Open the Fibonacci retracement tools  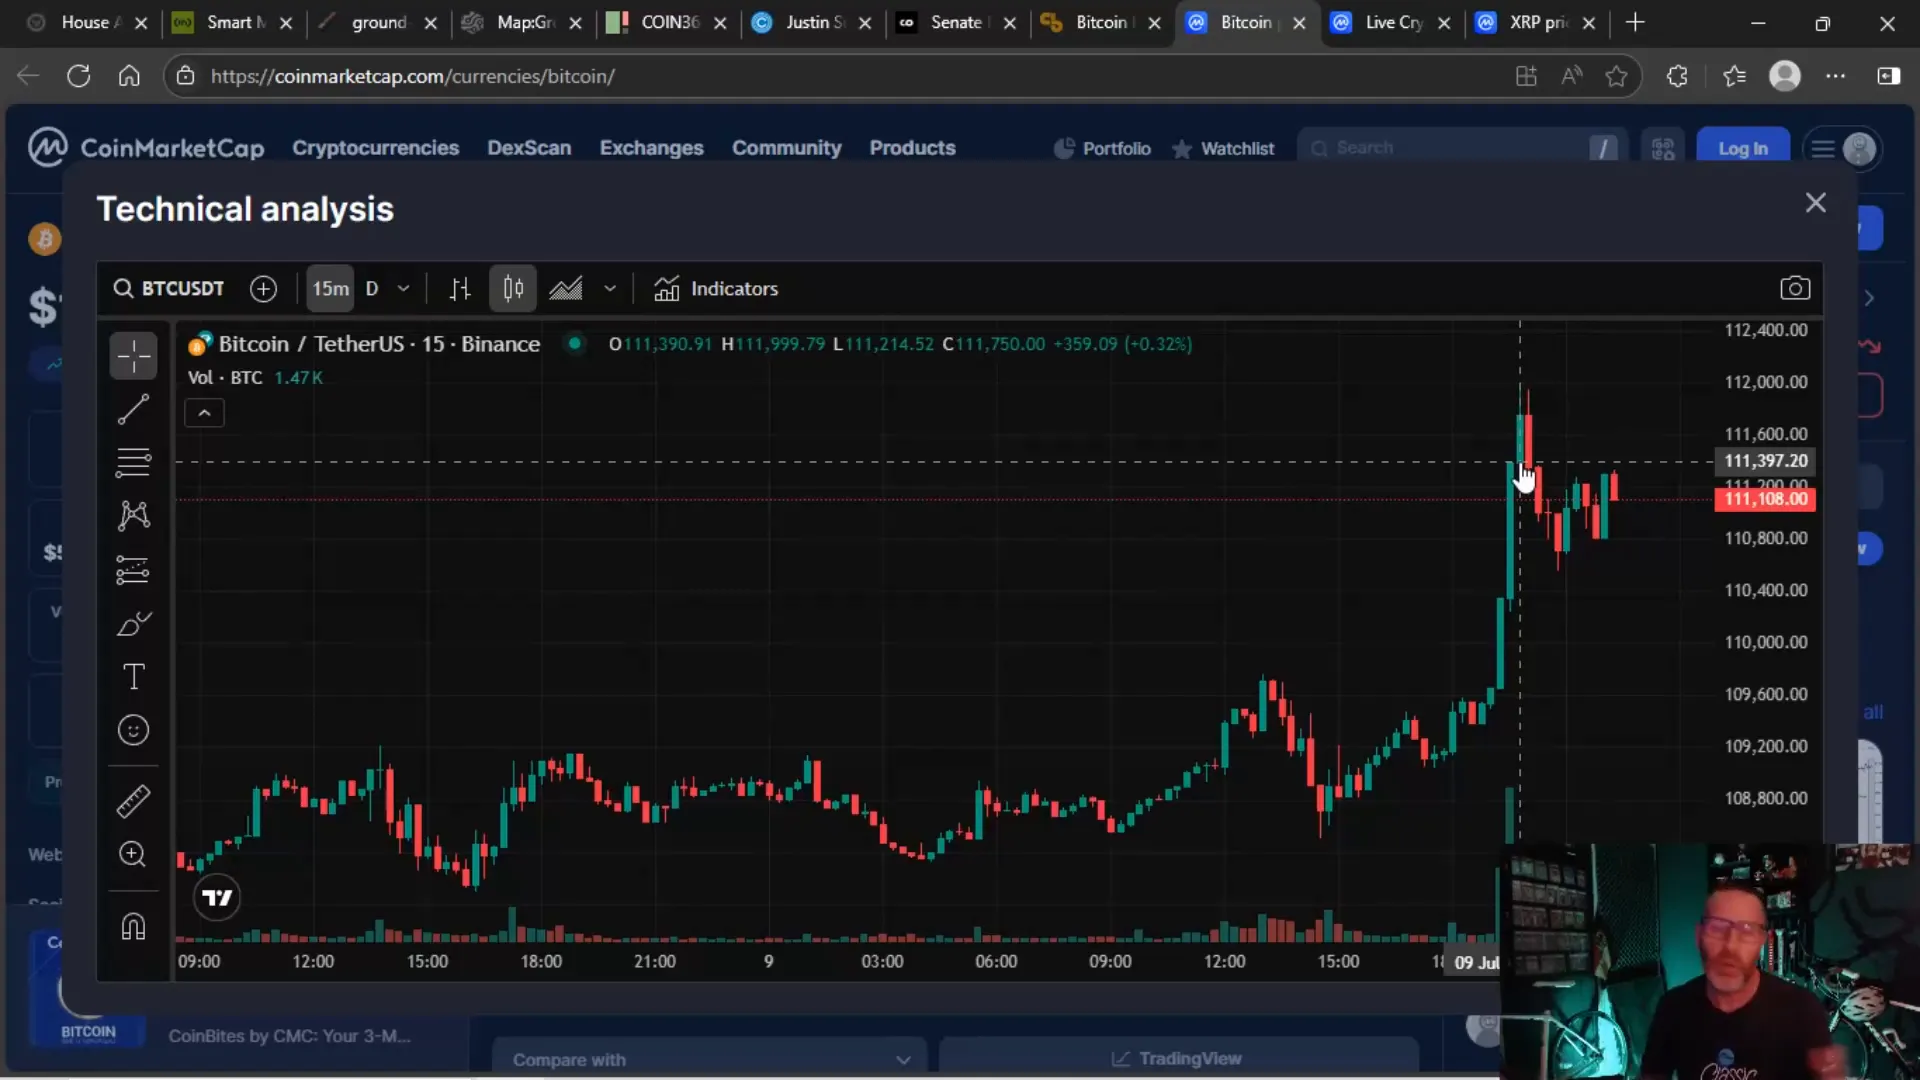coord(133,462)
